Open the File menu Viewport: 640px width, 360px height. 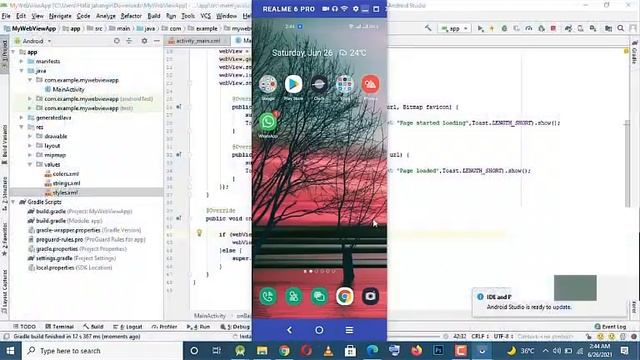click(6, 16)
